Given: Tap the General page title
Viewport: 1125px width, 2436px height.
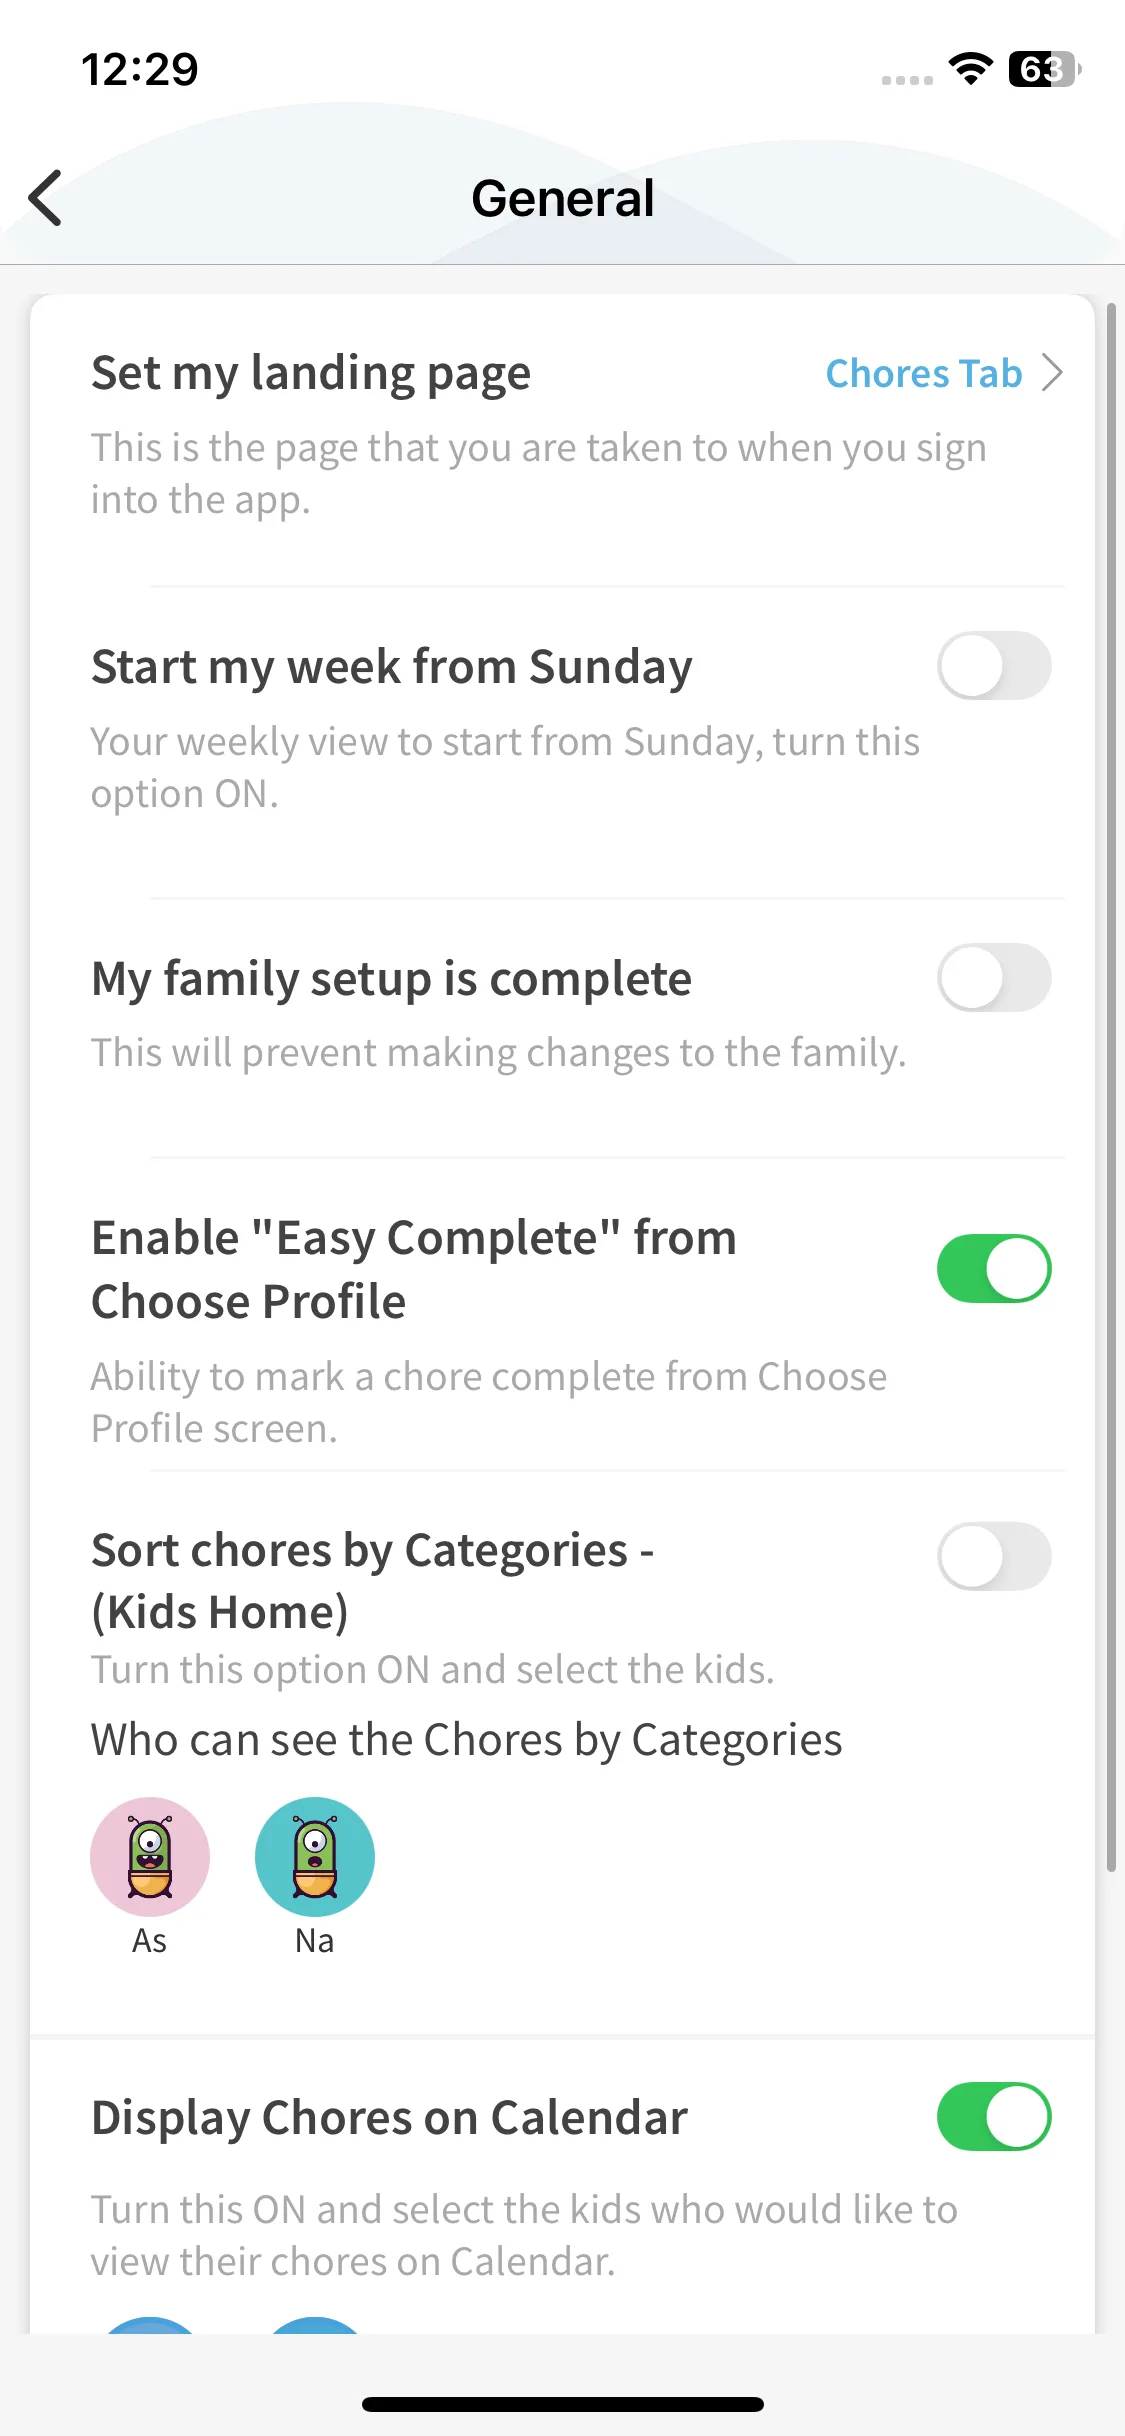Looking at the screenshot, I should click(563, 198).
